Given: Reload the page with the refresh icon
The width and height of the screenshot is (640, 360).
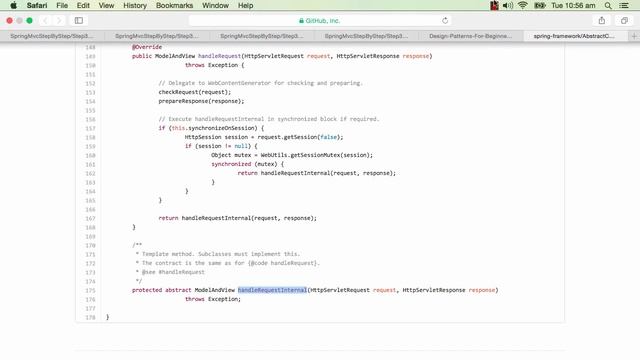Looking at the screenshot, I should 445,20.
